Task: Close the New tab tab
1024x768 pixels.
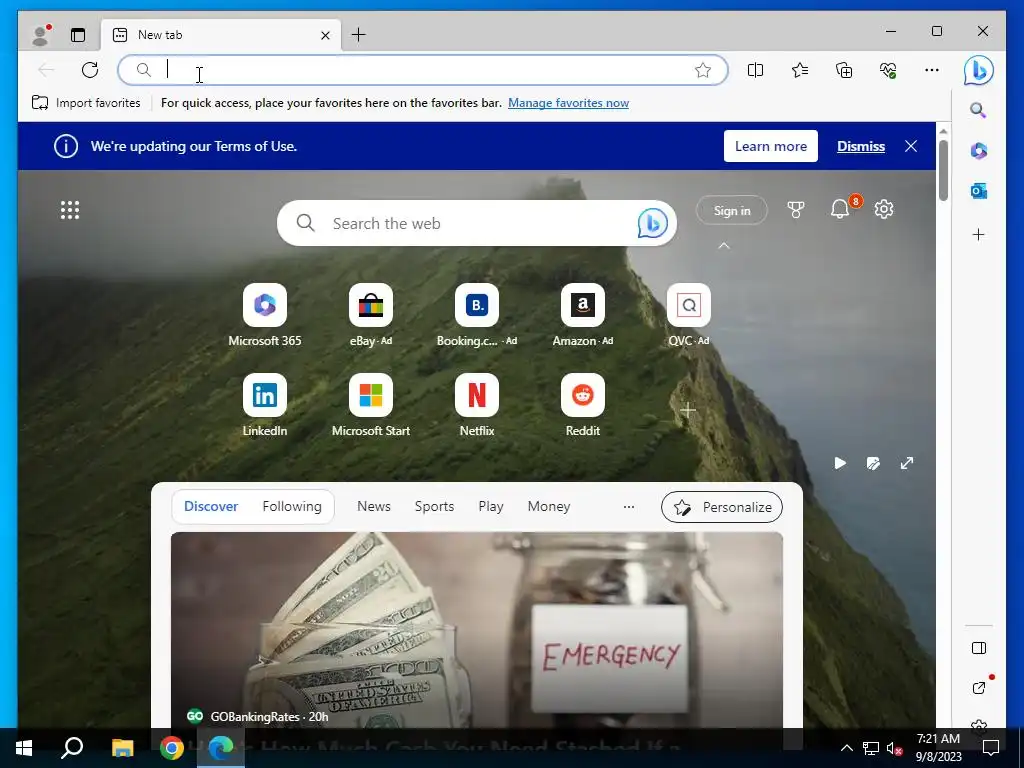Action: (x=325, y=35)
